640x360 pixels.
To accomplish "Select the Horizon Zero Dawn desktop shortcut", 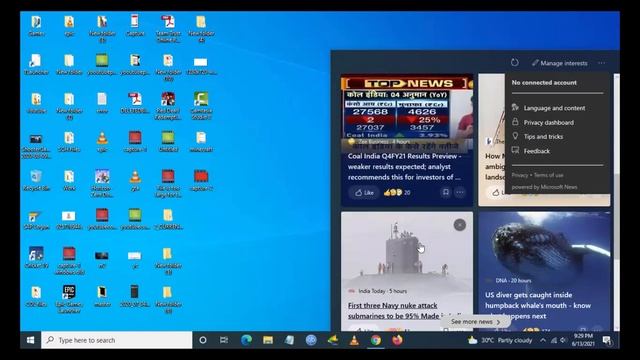I will coord(102,183).
